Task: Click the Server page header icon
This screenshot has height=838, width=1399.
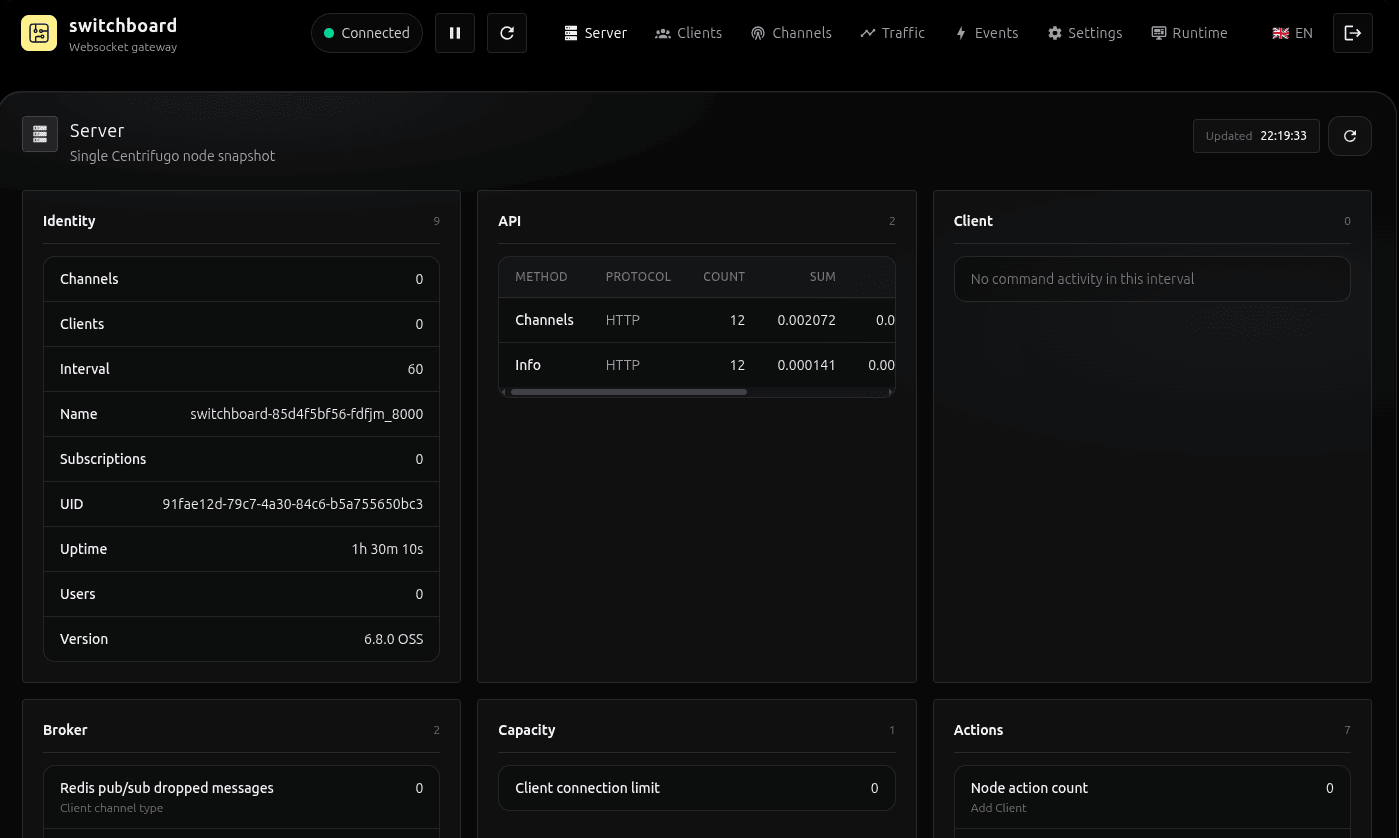Action: pyautogui.click(x=40, y=134)
